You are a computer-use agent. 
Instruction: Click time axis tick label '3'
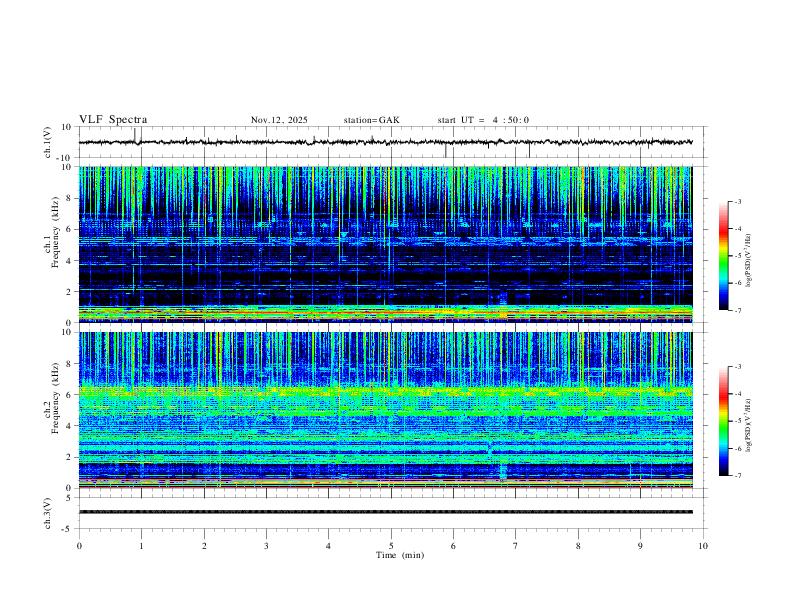266,546
